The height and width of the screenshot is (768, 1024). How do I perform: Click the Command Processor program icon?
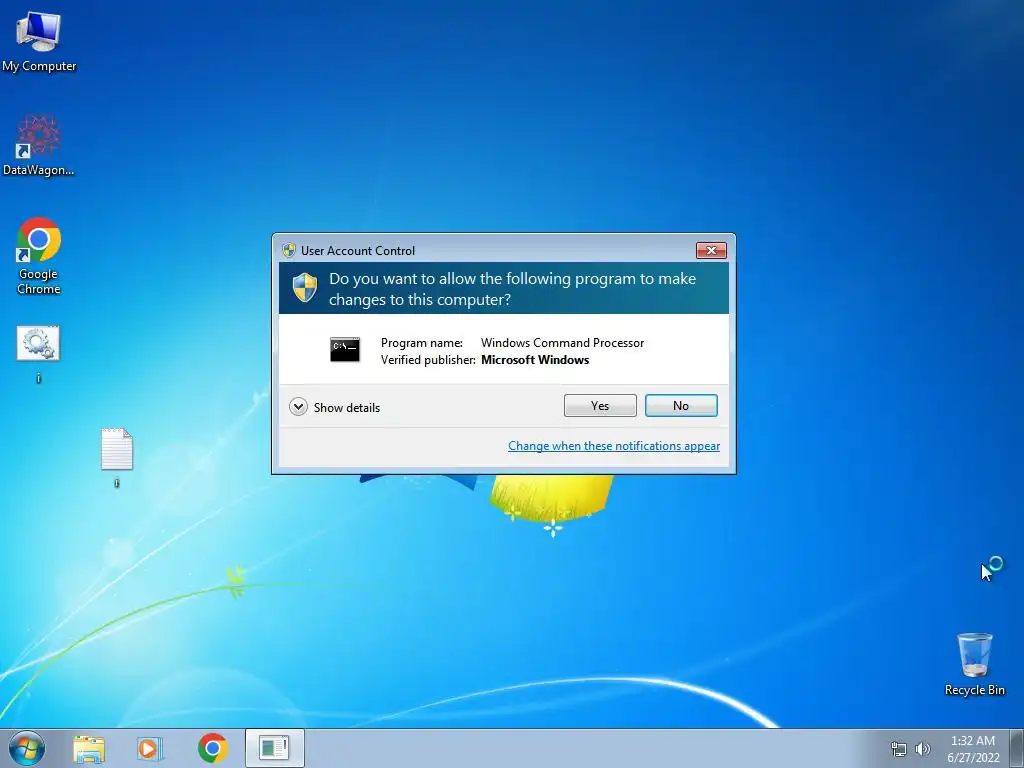click(x=345, y=350)
